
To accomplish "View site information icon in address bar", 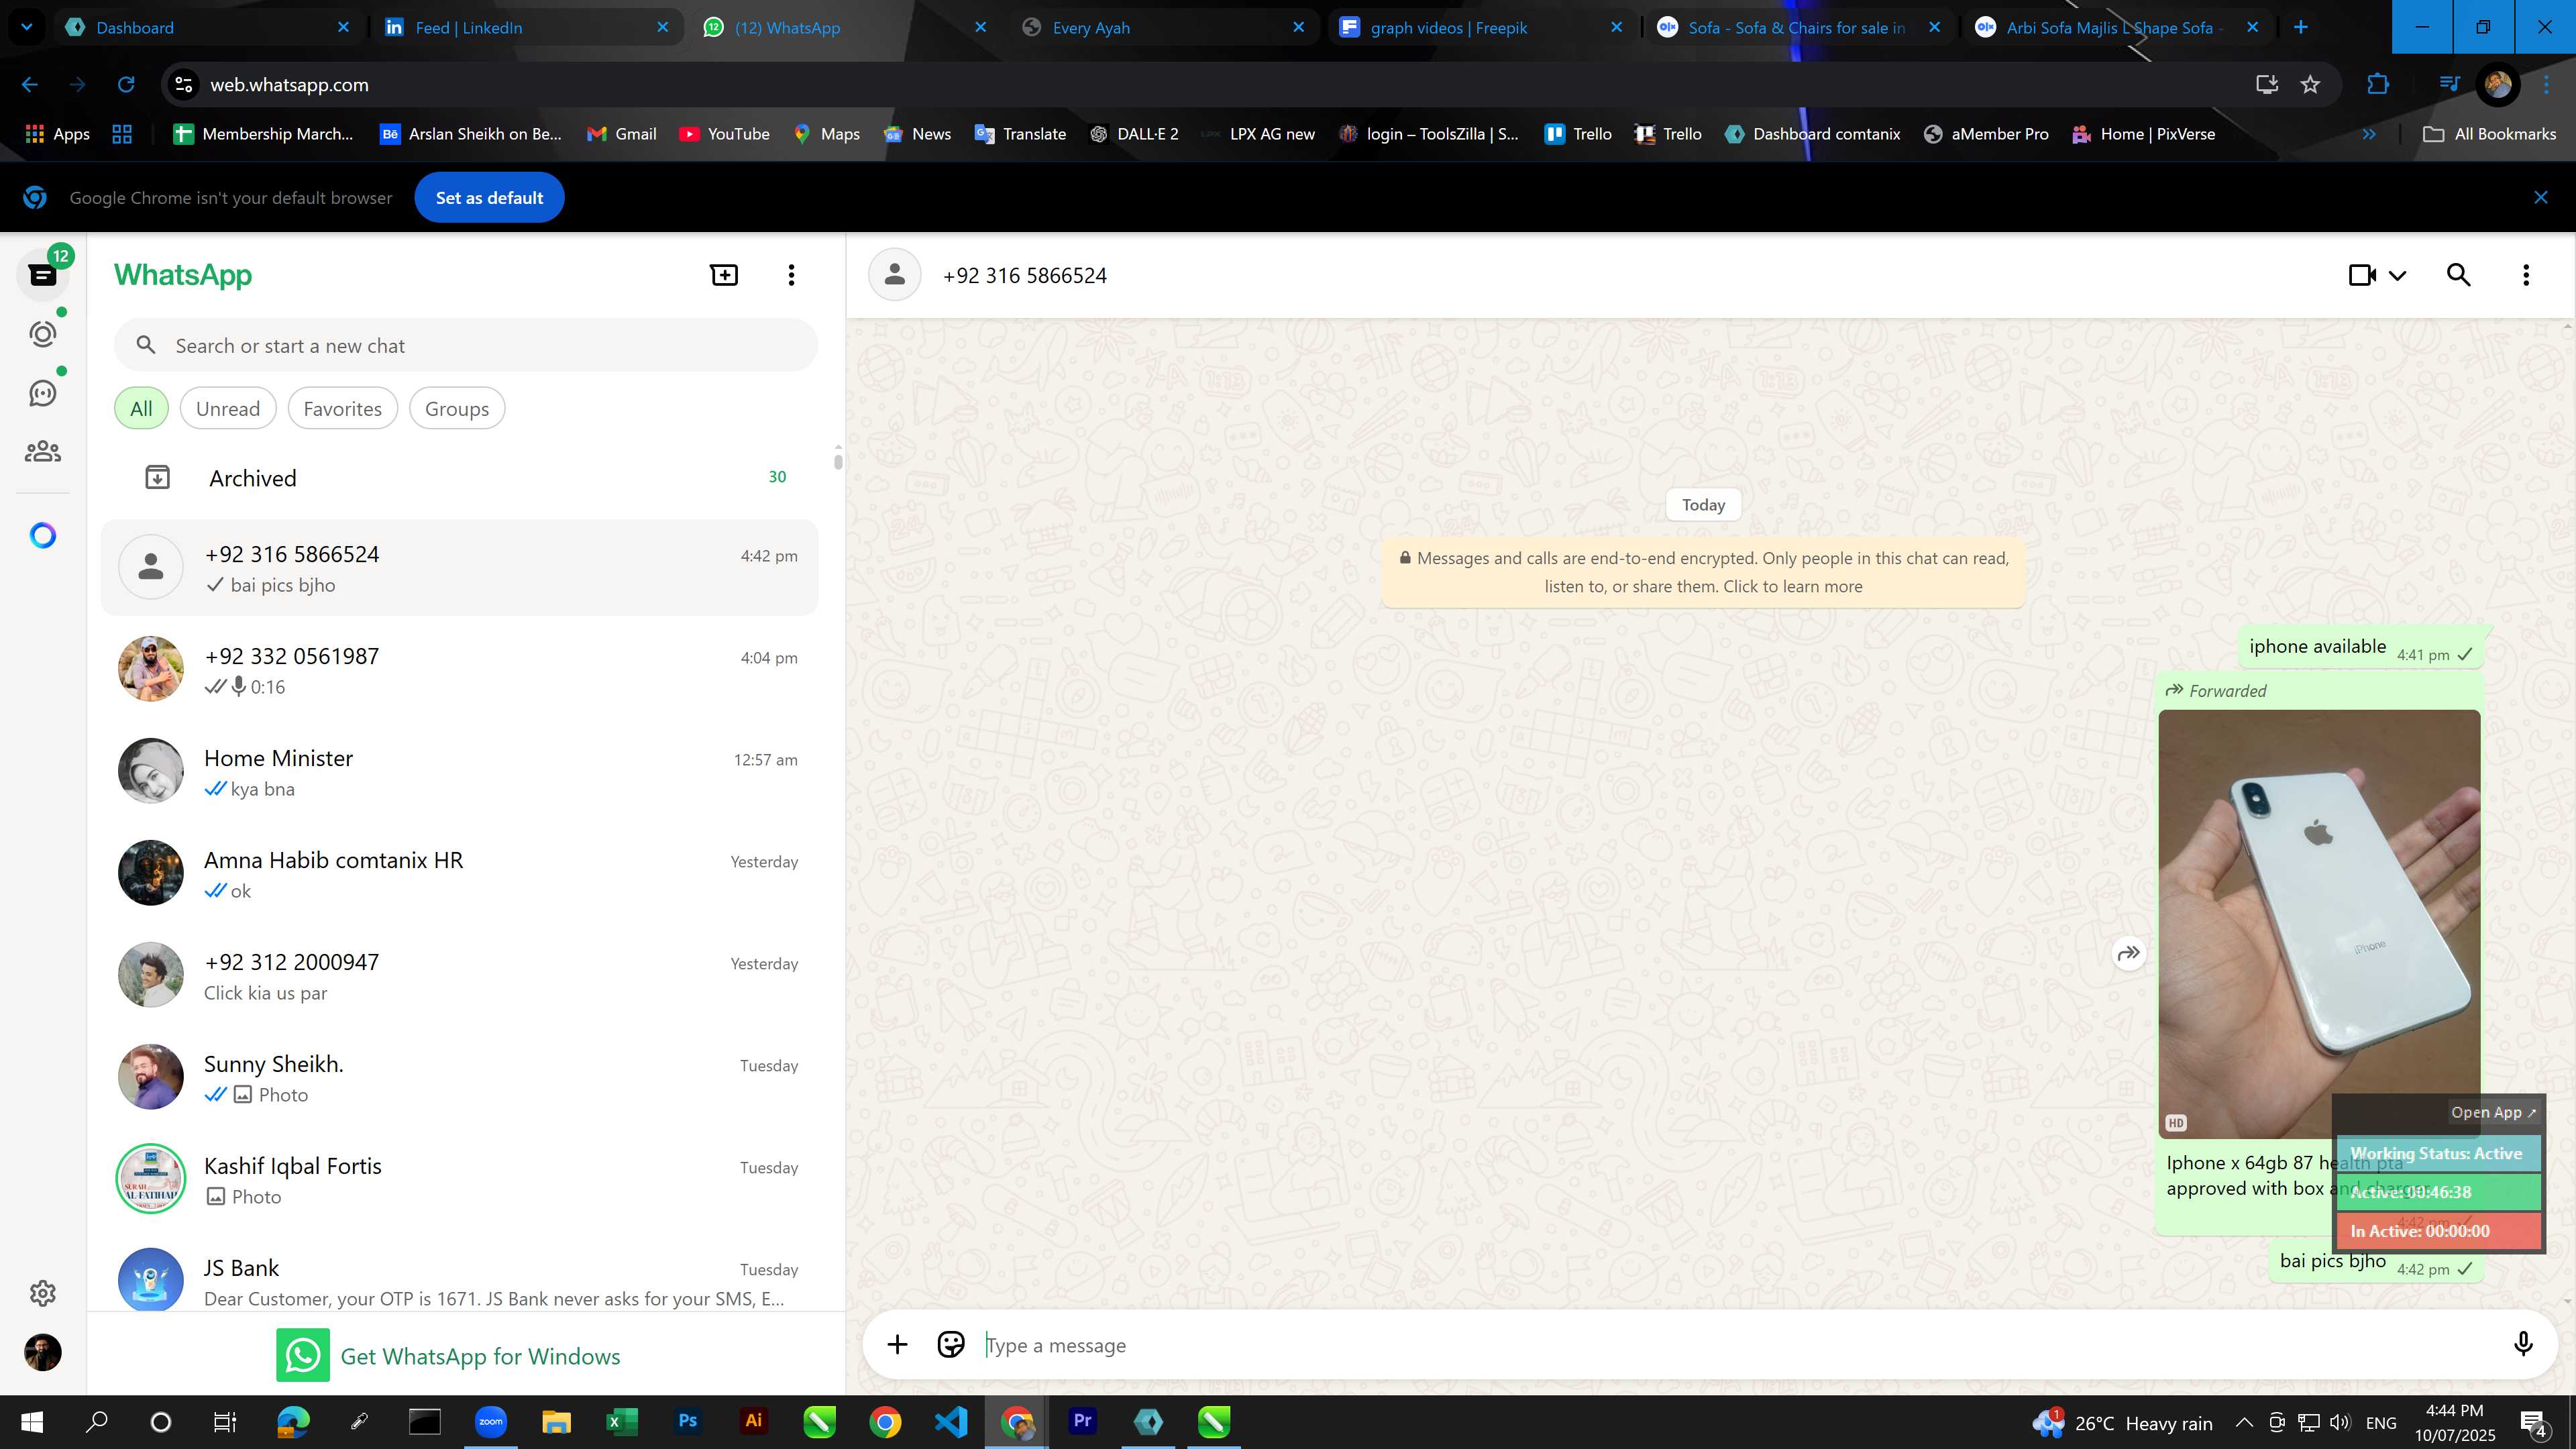I will [184, 85].
